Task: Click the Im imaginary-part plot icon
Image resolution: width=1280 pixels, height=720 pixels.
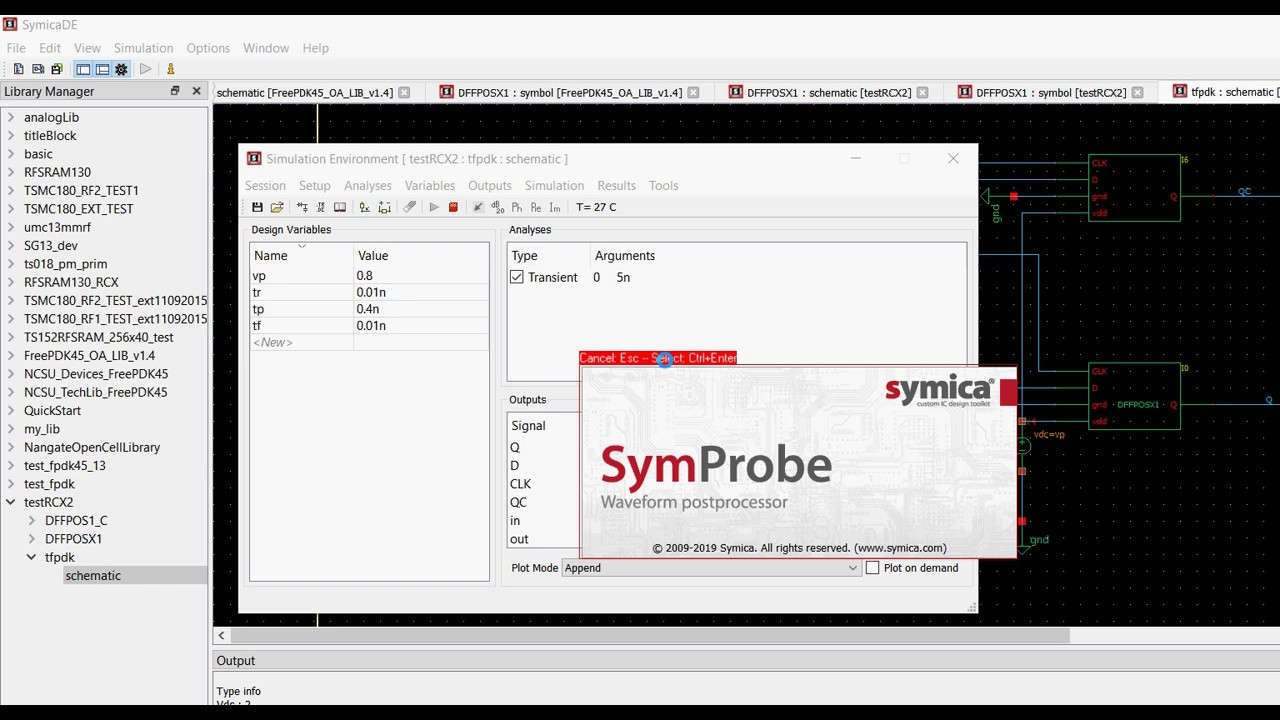Action: [555, 207]
